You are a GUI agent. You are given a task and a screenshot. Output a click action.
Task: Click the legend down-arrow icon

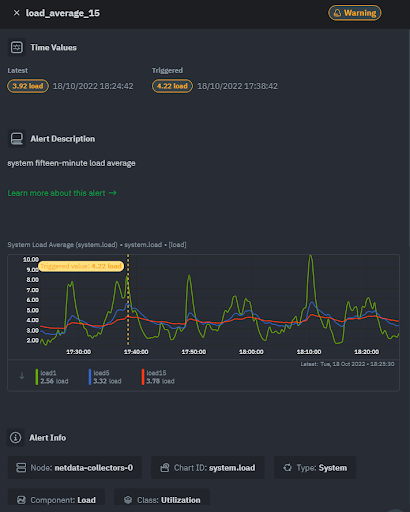pos(22,376)
